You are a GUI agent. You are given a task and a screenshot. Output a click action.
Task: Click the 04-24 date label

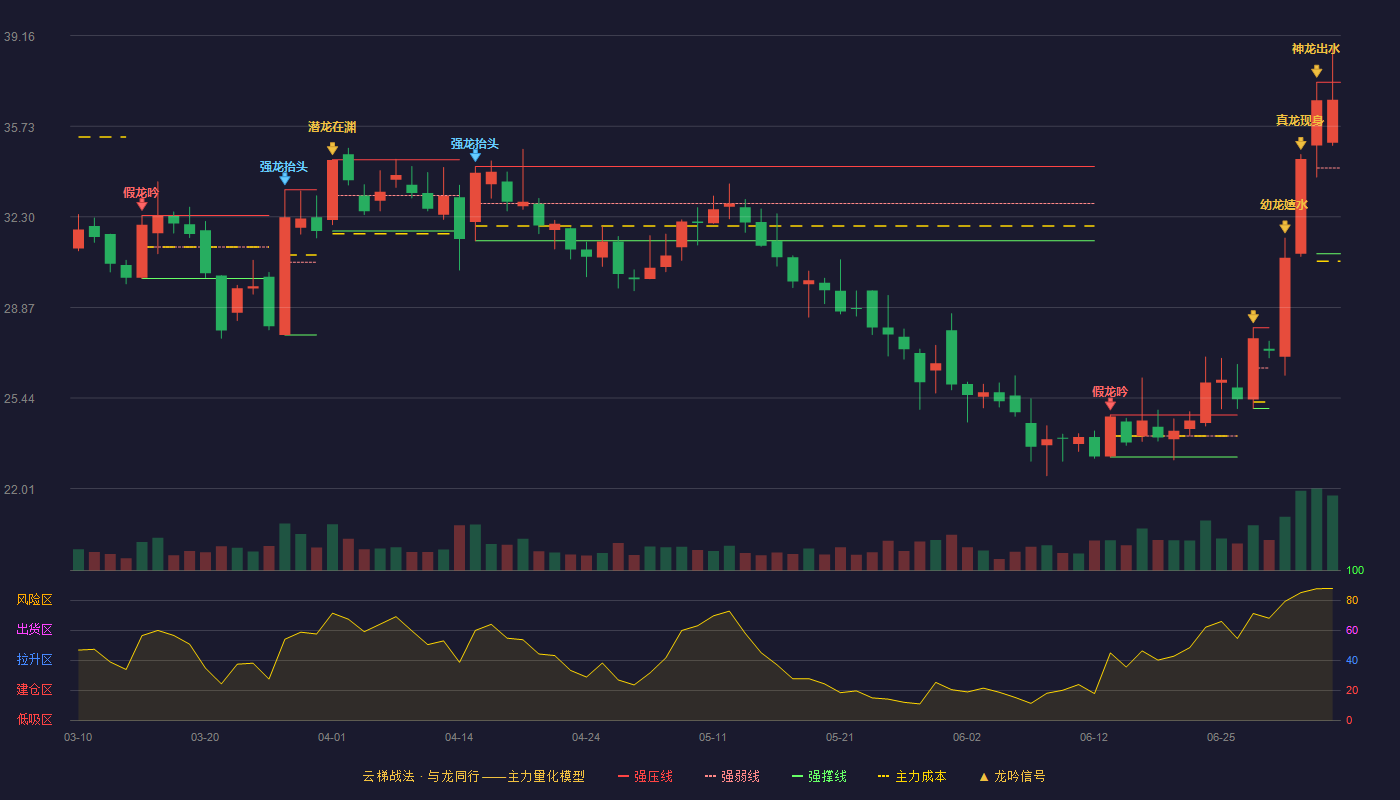tap(586, 737)
